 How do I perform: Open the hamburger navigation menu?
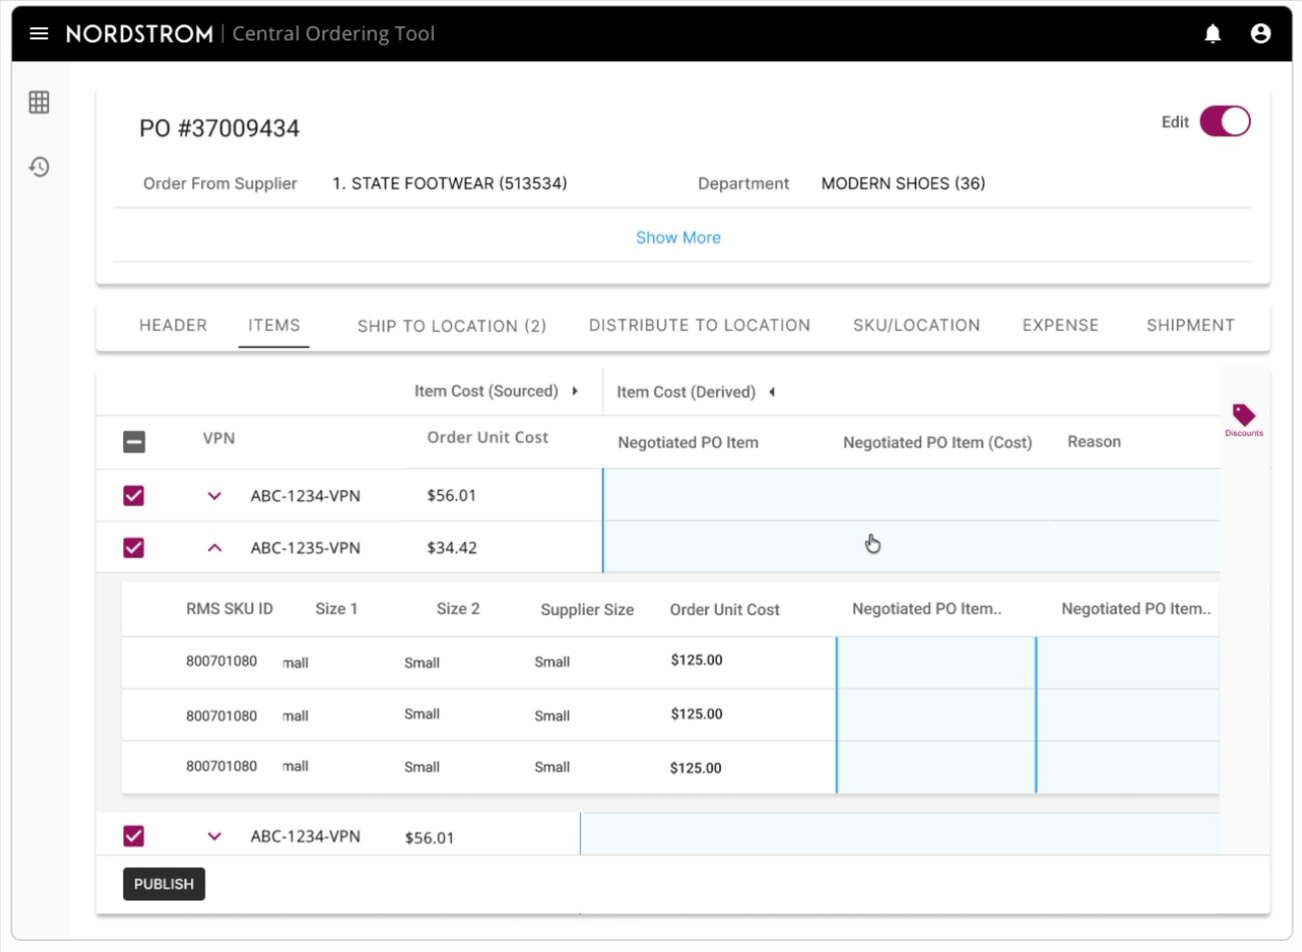pos(39,34)
